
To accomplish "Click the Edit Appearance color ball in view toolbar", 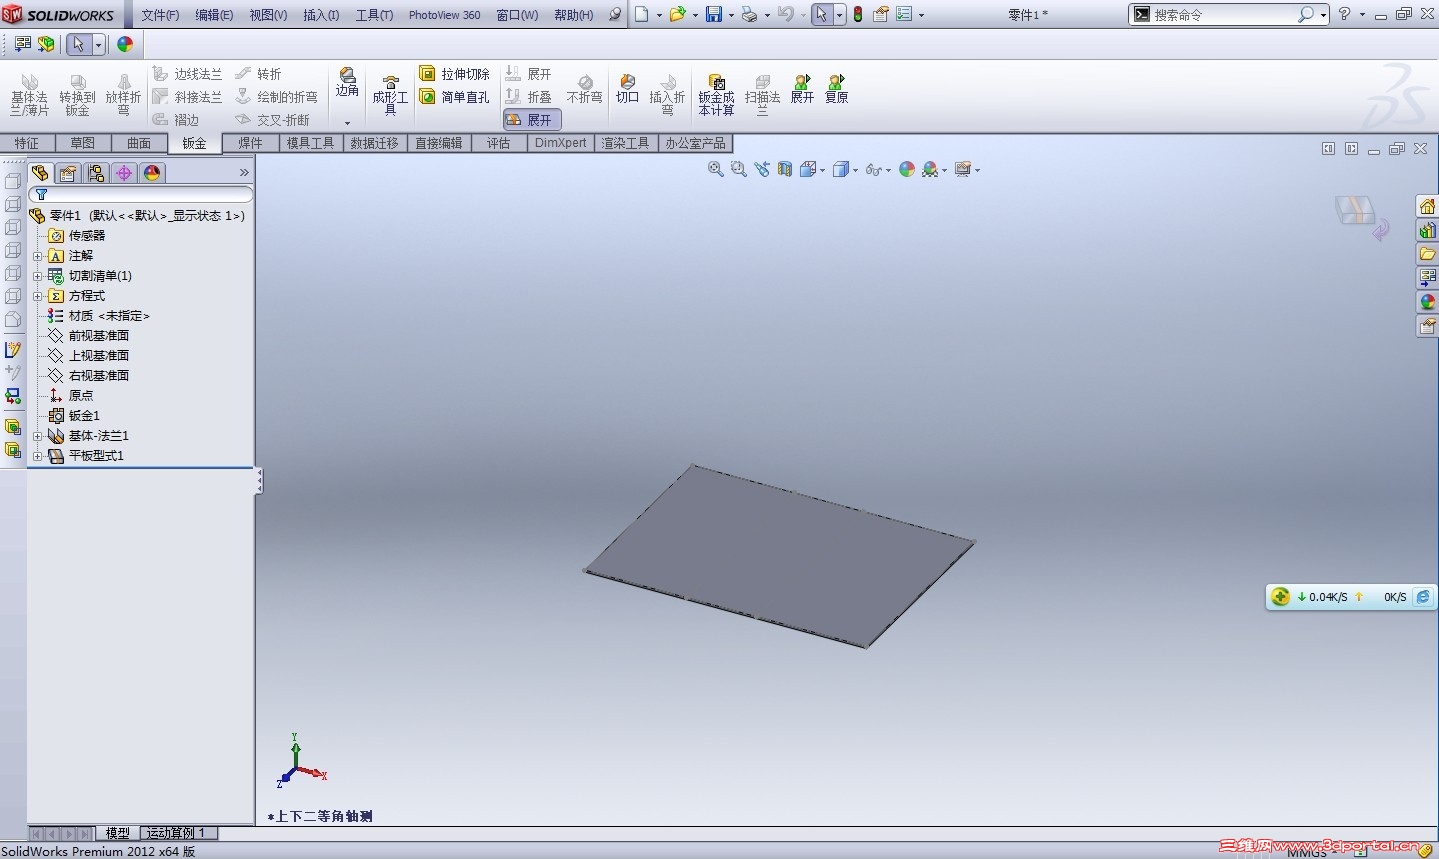I will click(907, 170).
